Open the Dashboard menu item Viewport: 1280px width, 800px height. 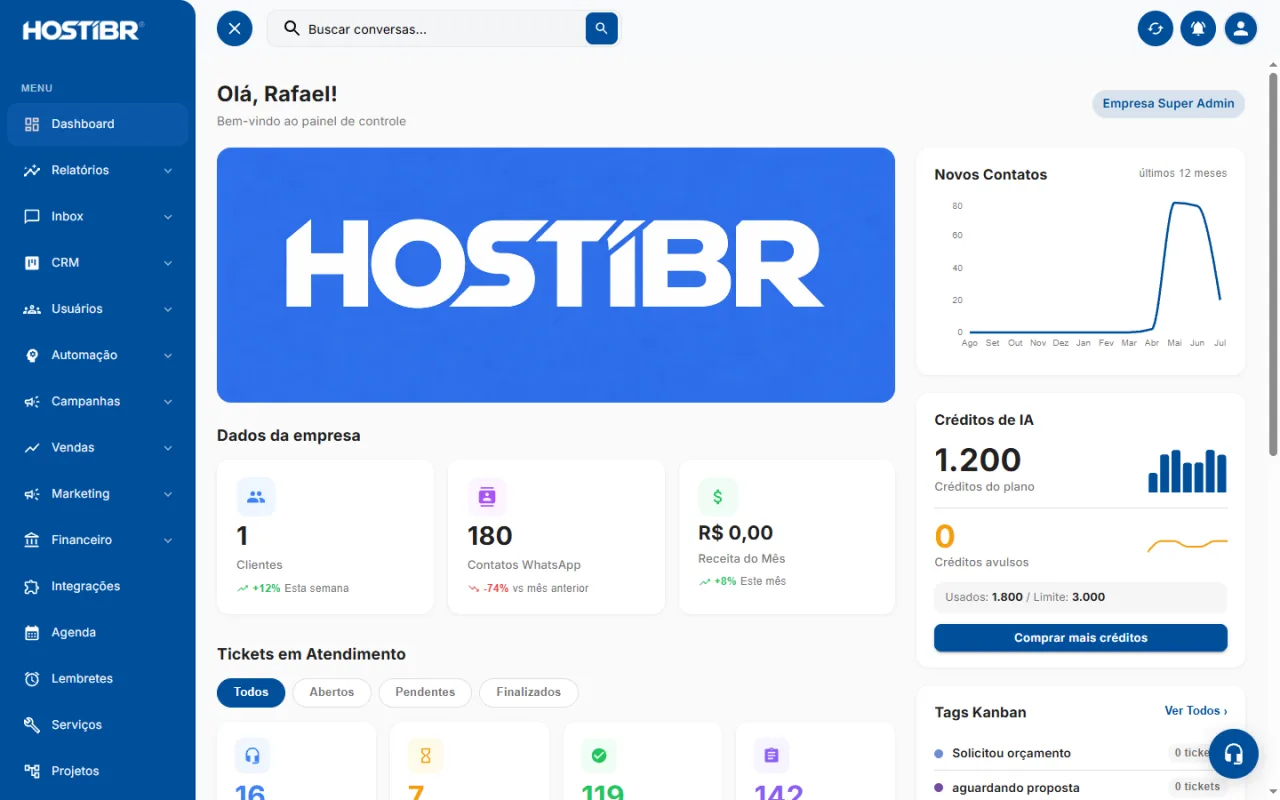click(x=97, y=124)
